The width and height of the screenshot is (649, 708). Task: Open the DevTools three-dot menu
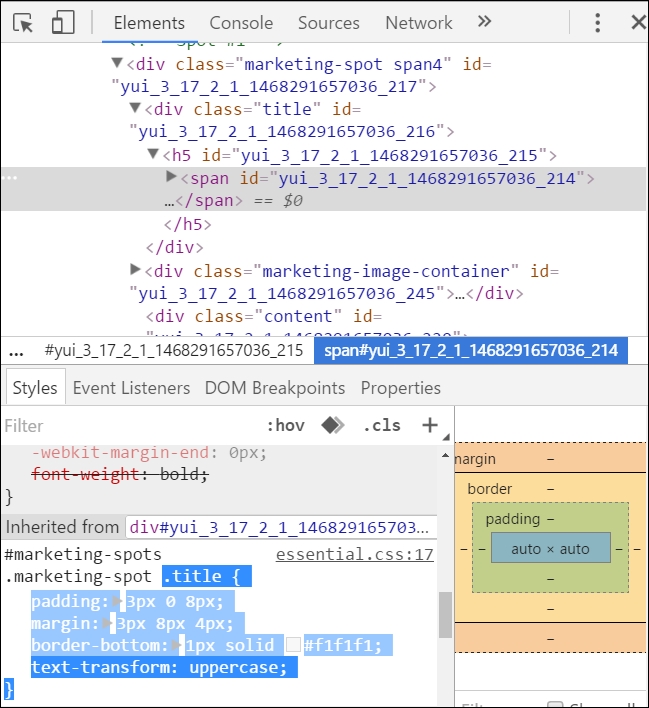click(597, 22)
